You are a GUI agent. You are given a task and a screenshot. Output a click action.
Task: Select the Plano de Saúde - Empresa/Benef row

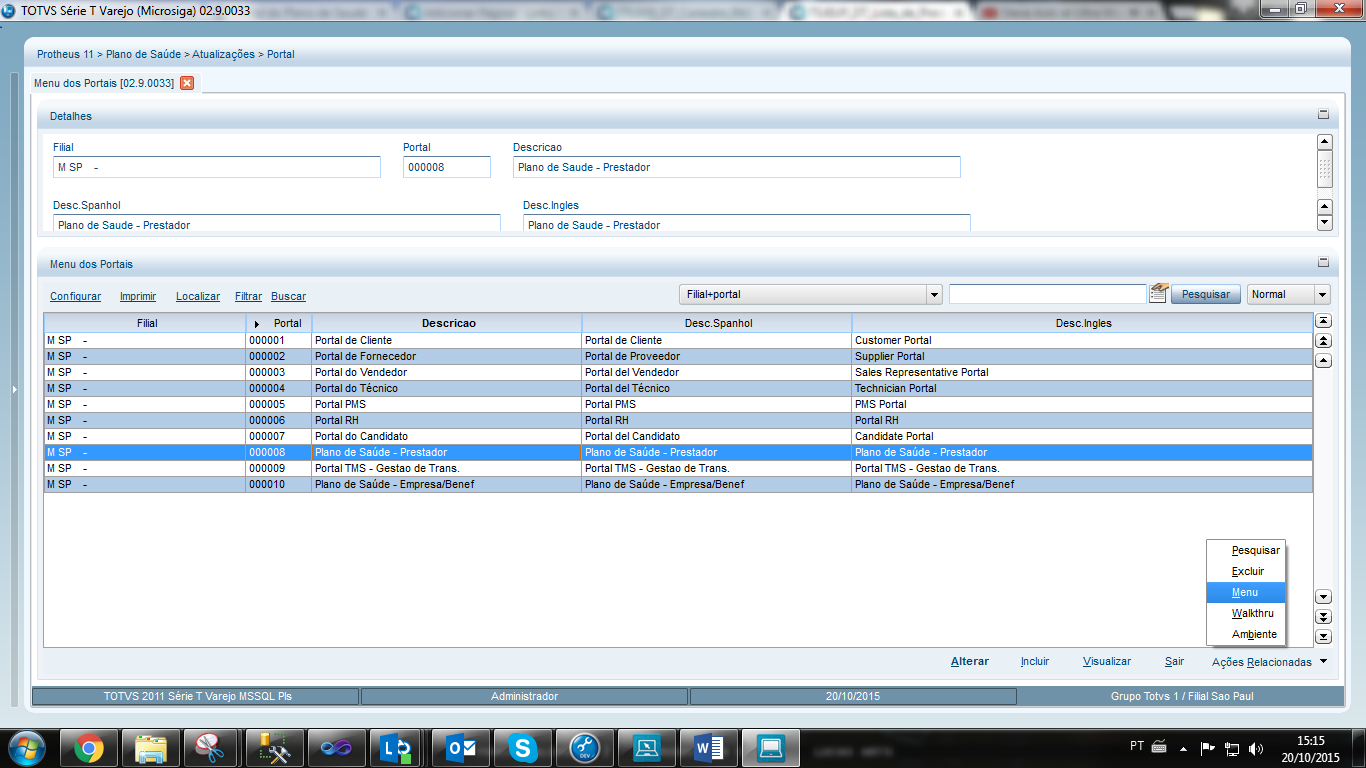(678, 484)
